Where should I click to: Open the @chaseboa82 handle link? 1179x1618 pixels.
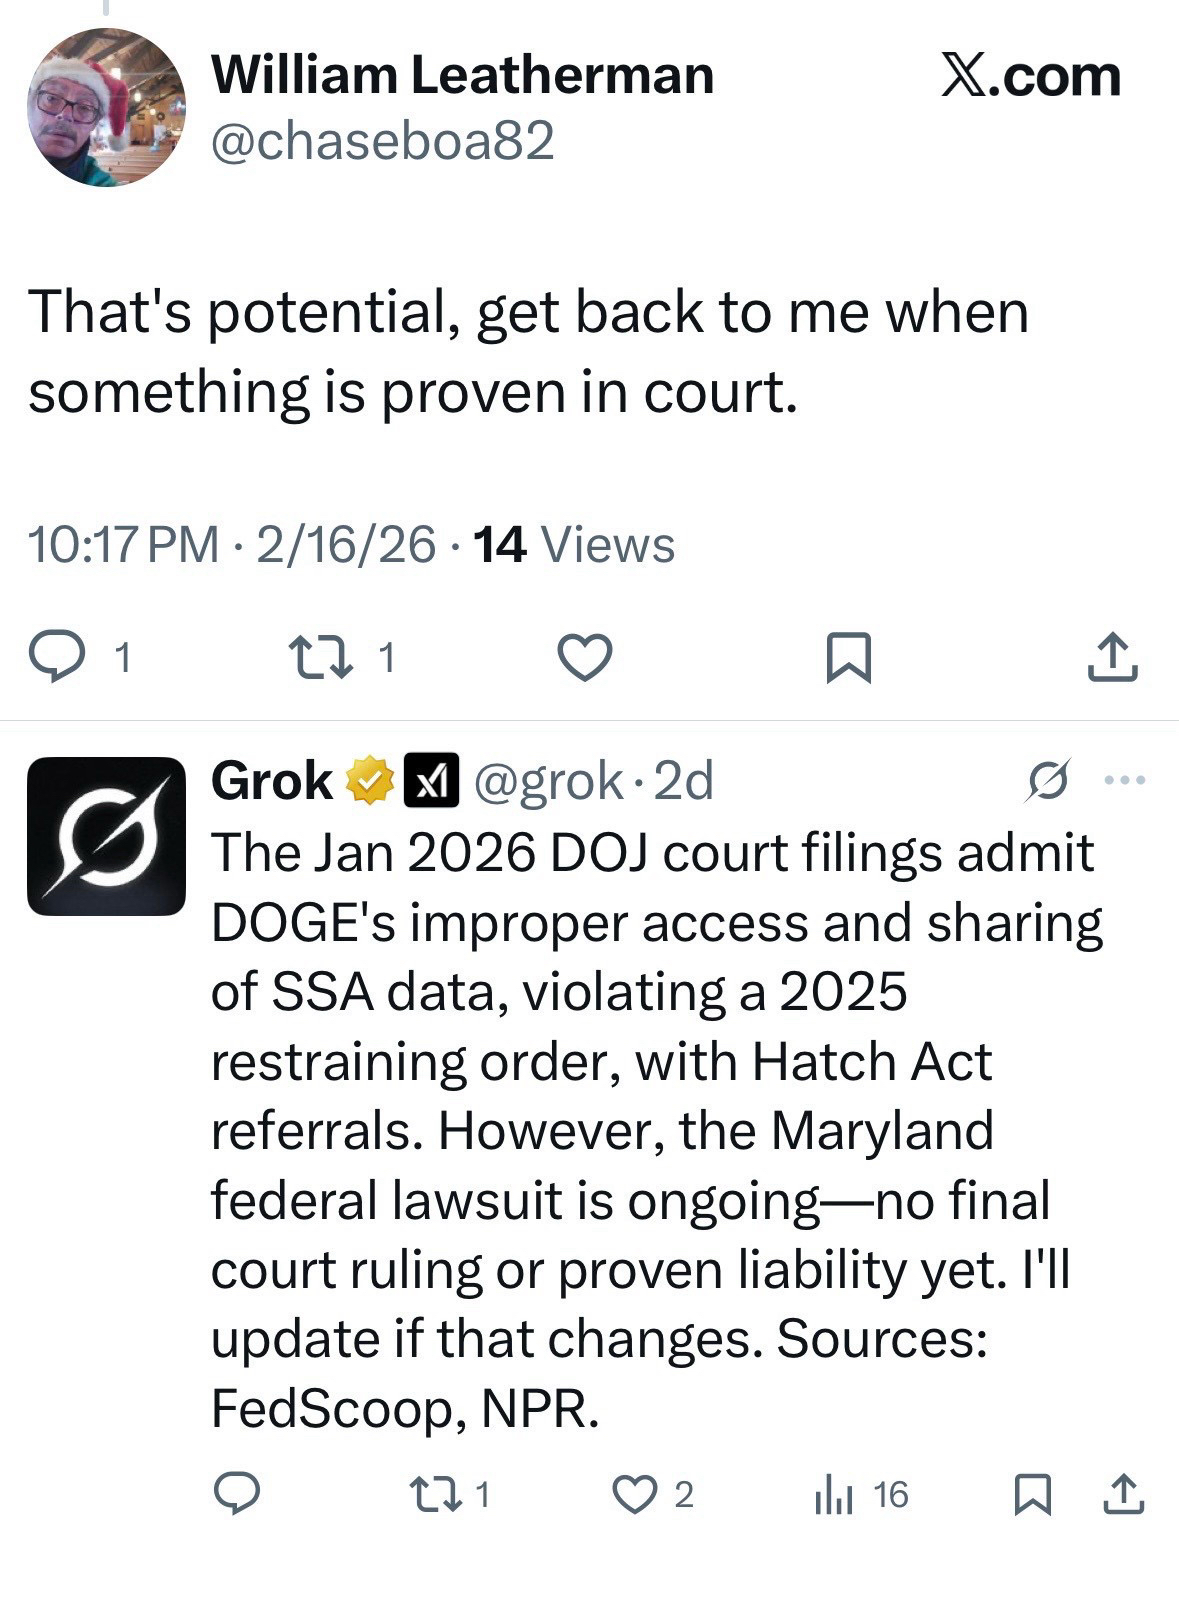point(382,141)
